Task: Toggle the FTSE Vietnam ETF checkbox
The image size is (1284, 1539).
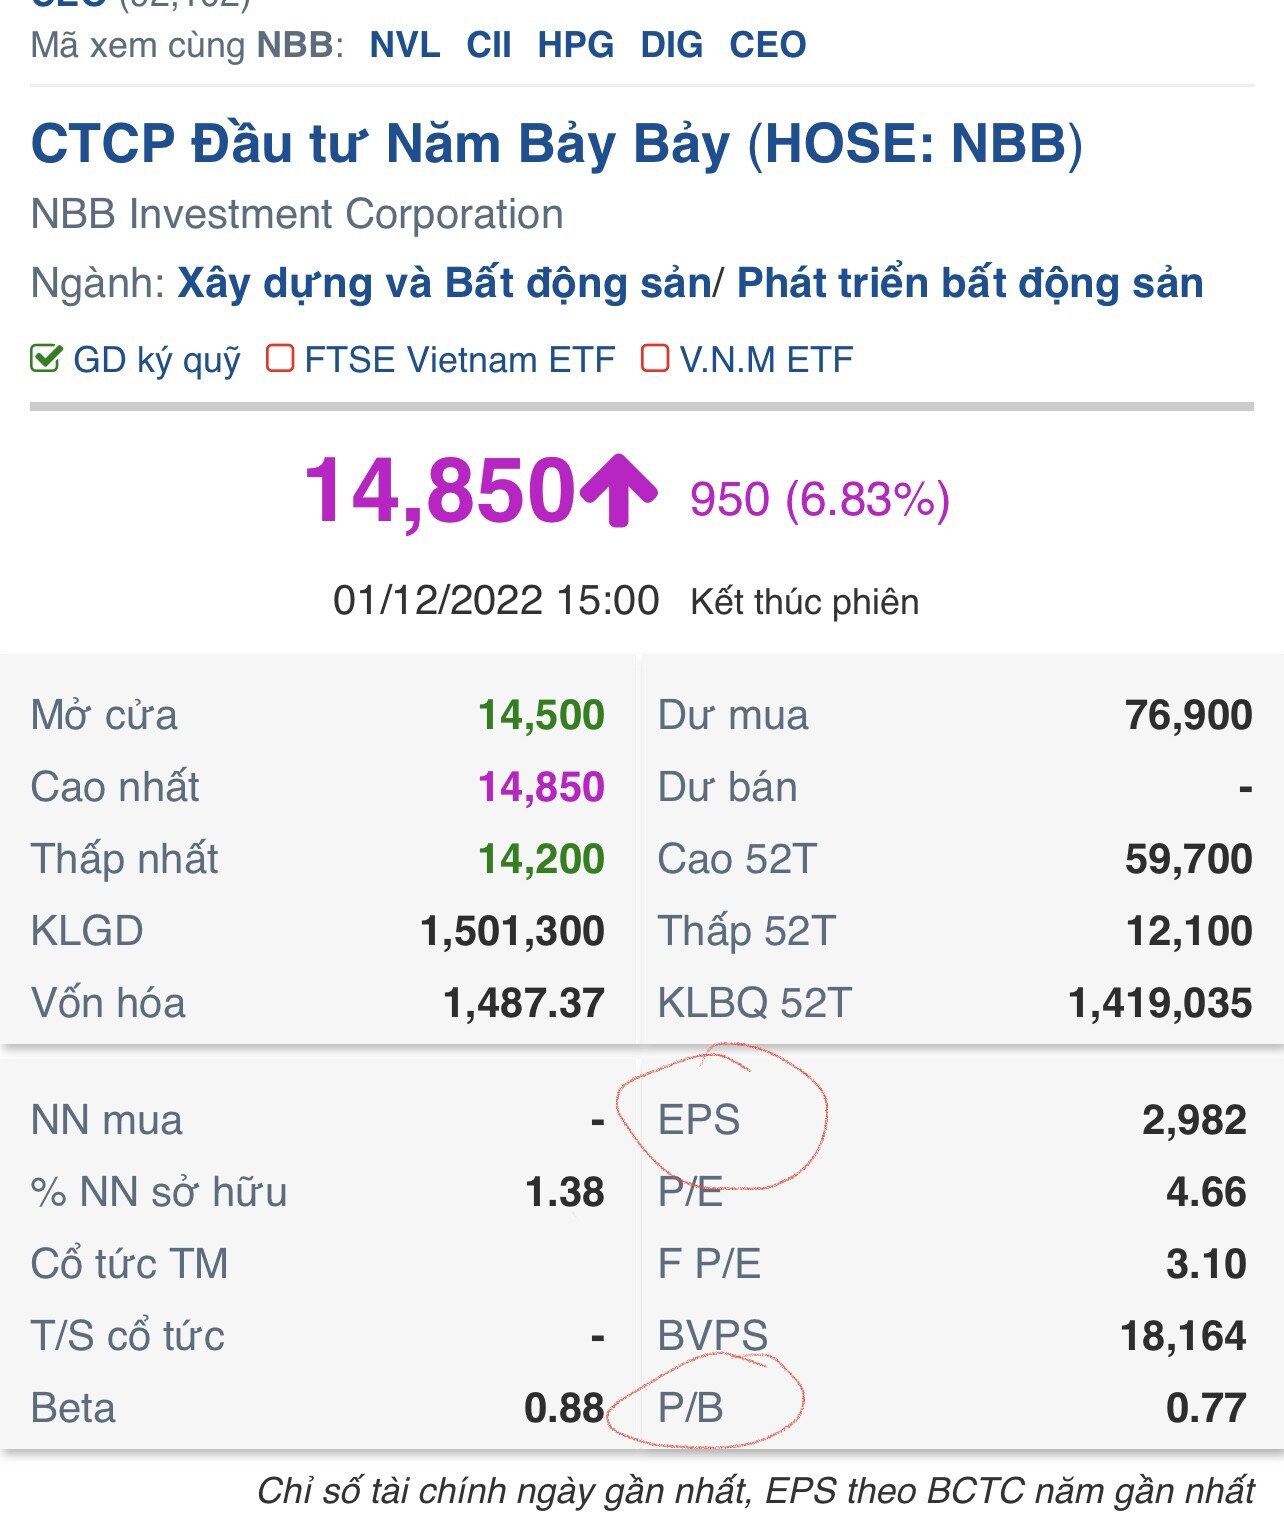Action: tap(280, 359)
